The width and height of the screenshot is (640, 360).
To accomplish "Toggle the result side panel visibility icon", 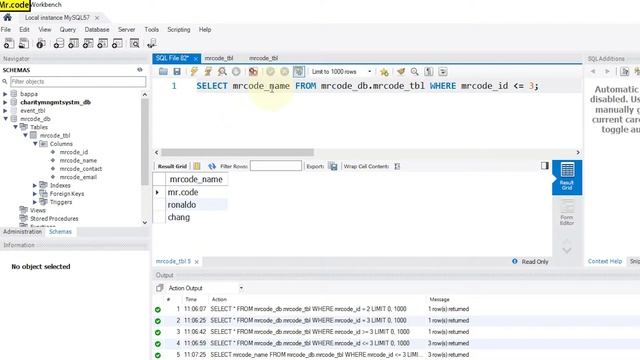I will [544, 165].
